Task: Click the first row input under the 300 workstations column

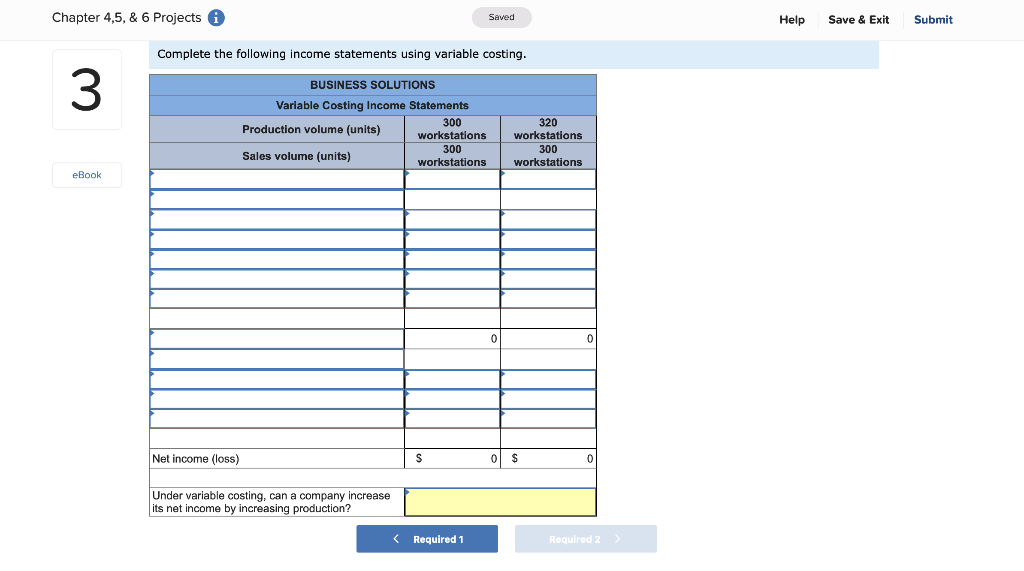Action: [x=453, y=179]
